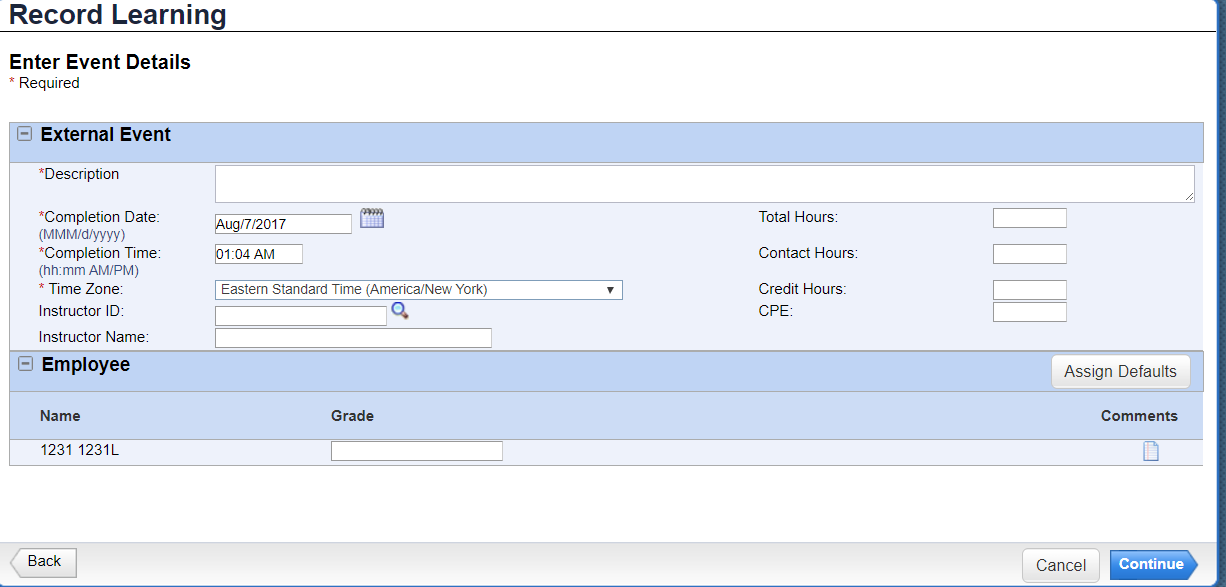
Task: Go Back to the previous step
Action: 43,562
